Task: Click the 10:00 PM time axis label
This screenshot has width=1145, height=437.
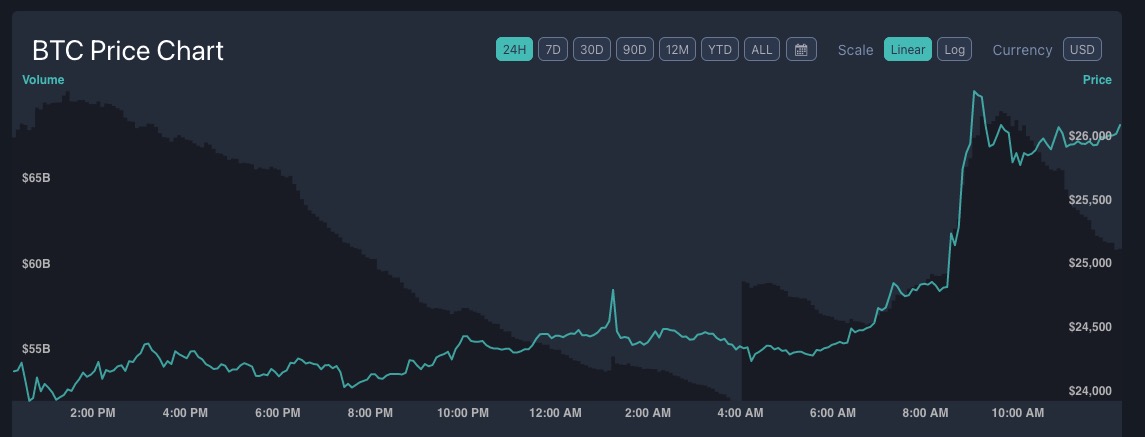Action: (463, 413)
